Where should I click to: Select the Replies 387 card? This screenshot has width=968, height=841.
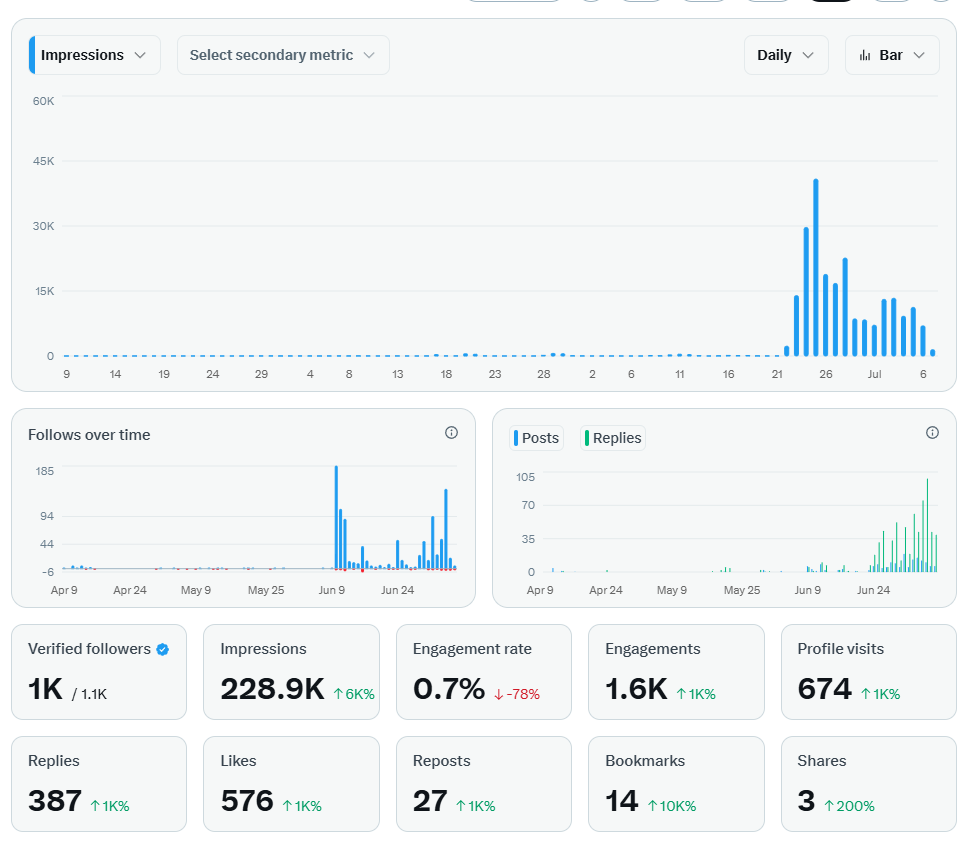[99, 784]
